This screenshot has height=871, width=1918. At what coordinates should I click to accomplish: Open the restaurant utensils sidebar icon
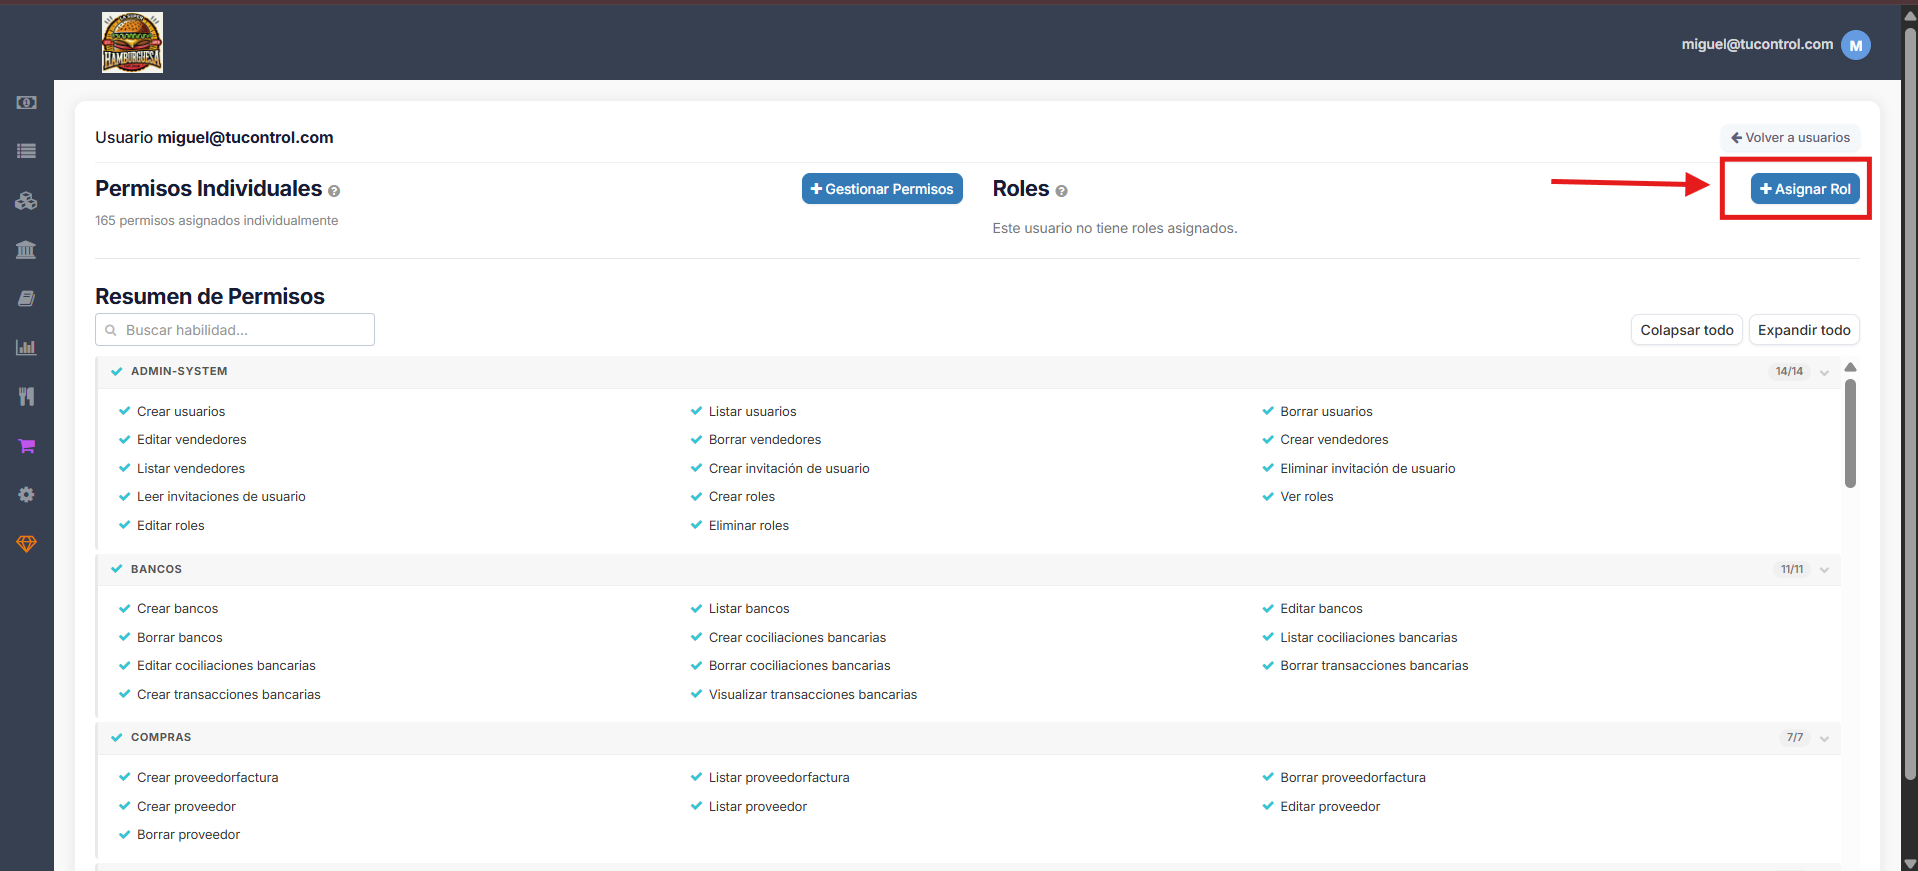[26, 397]
